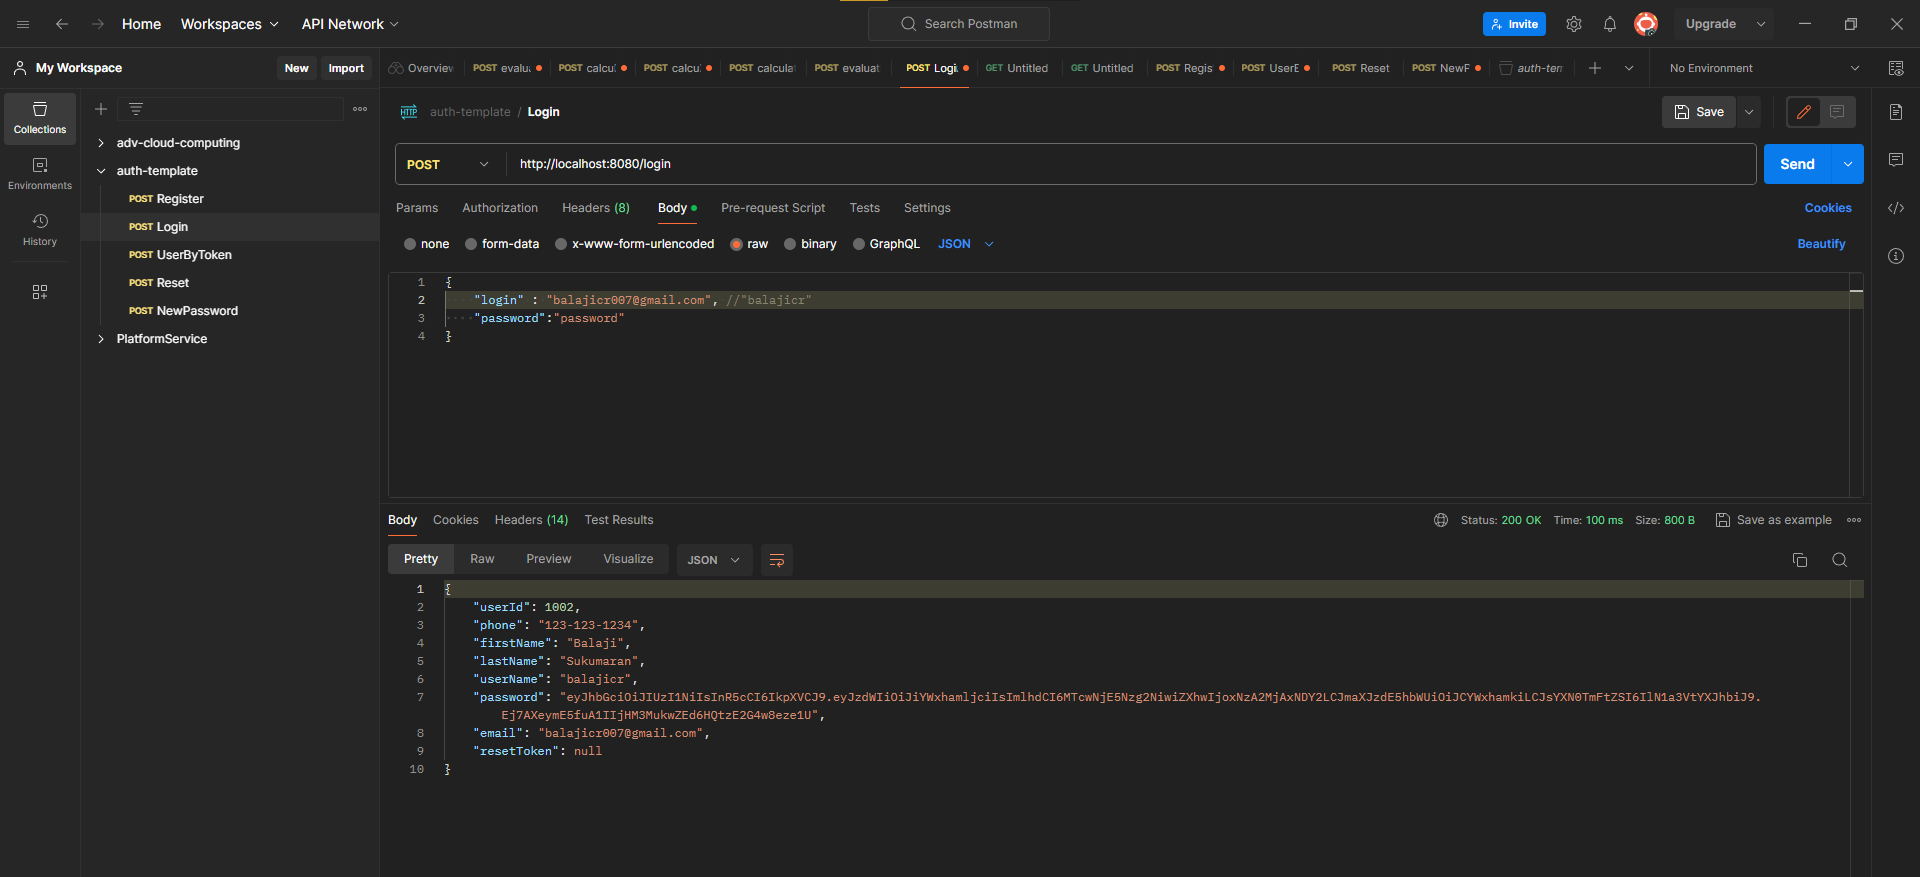Open the user avatar menu

pyautogui.click(x=1646, y=24)
